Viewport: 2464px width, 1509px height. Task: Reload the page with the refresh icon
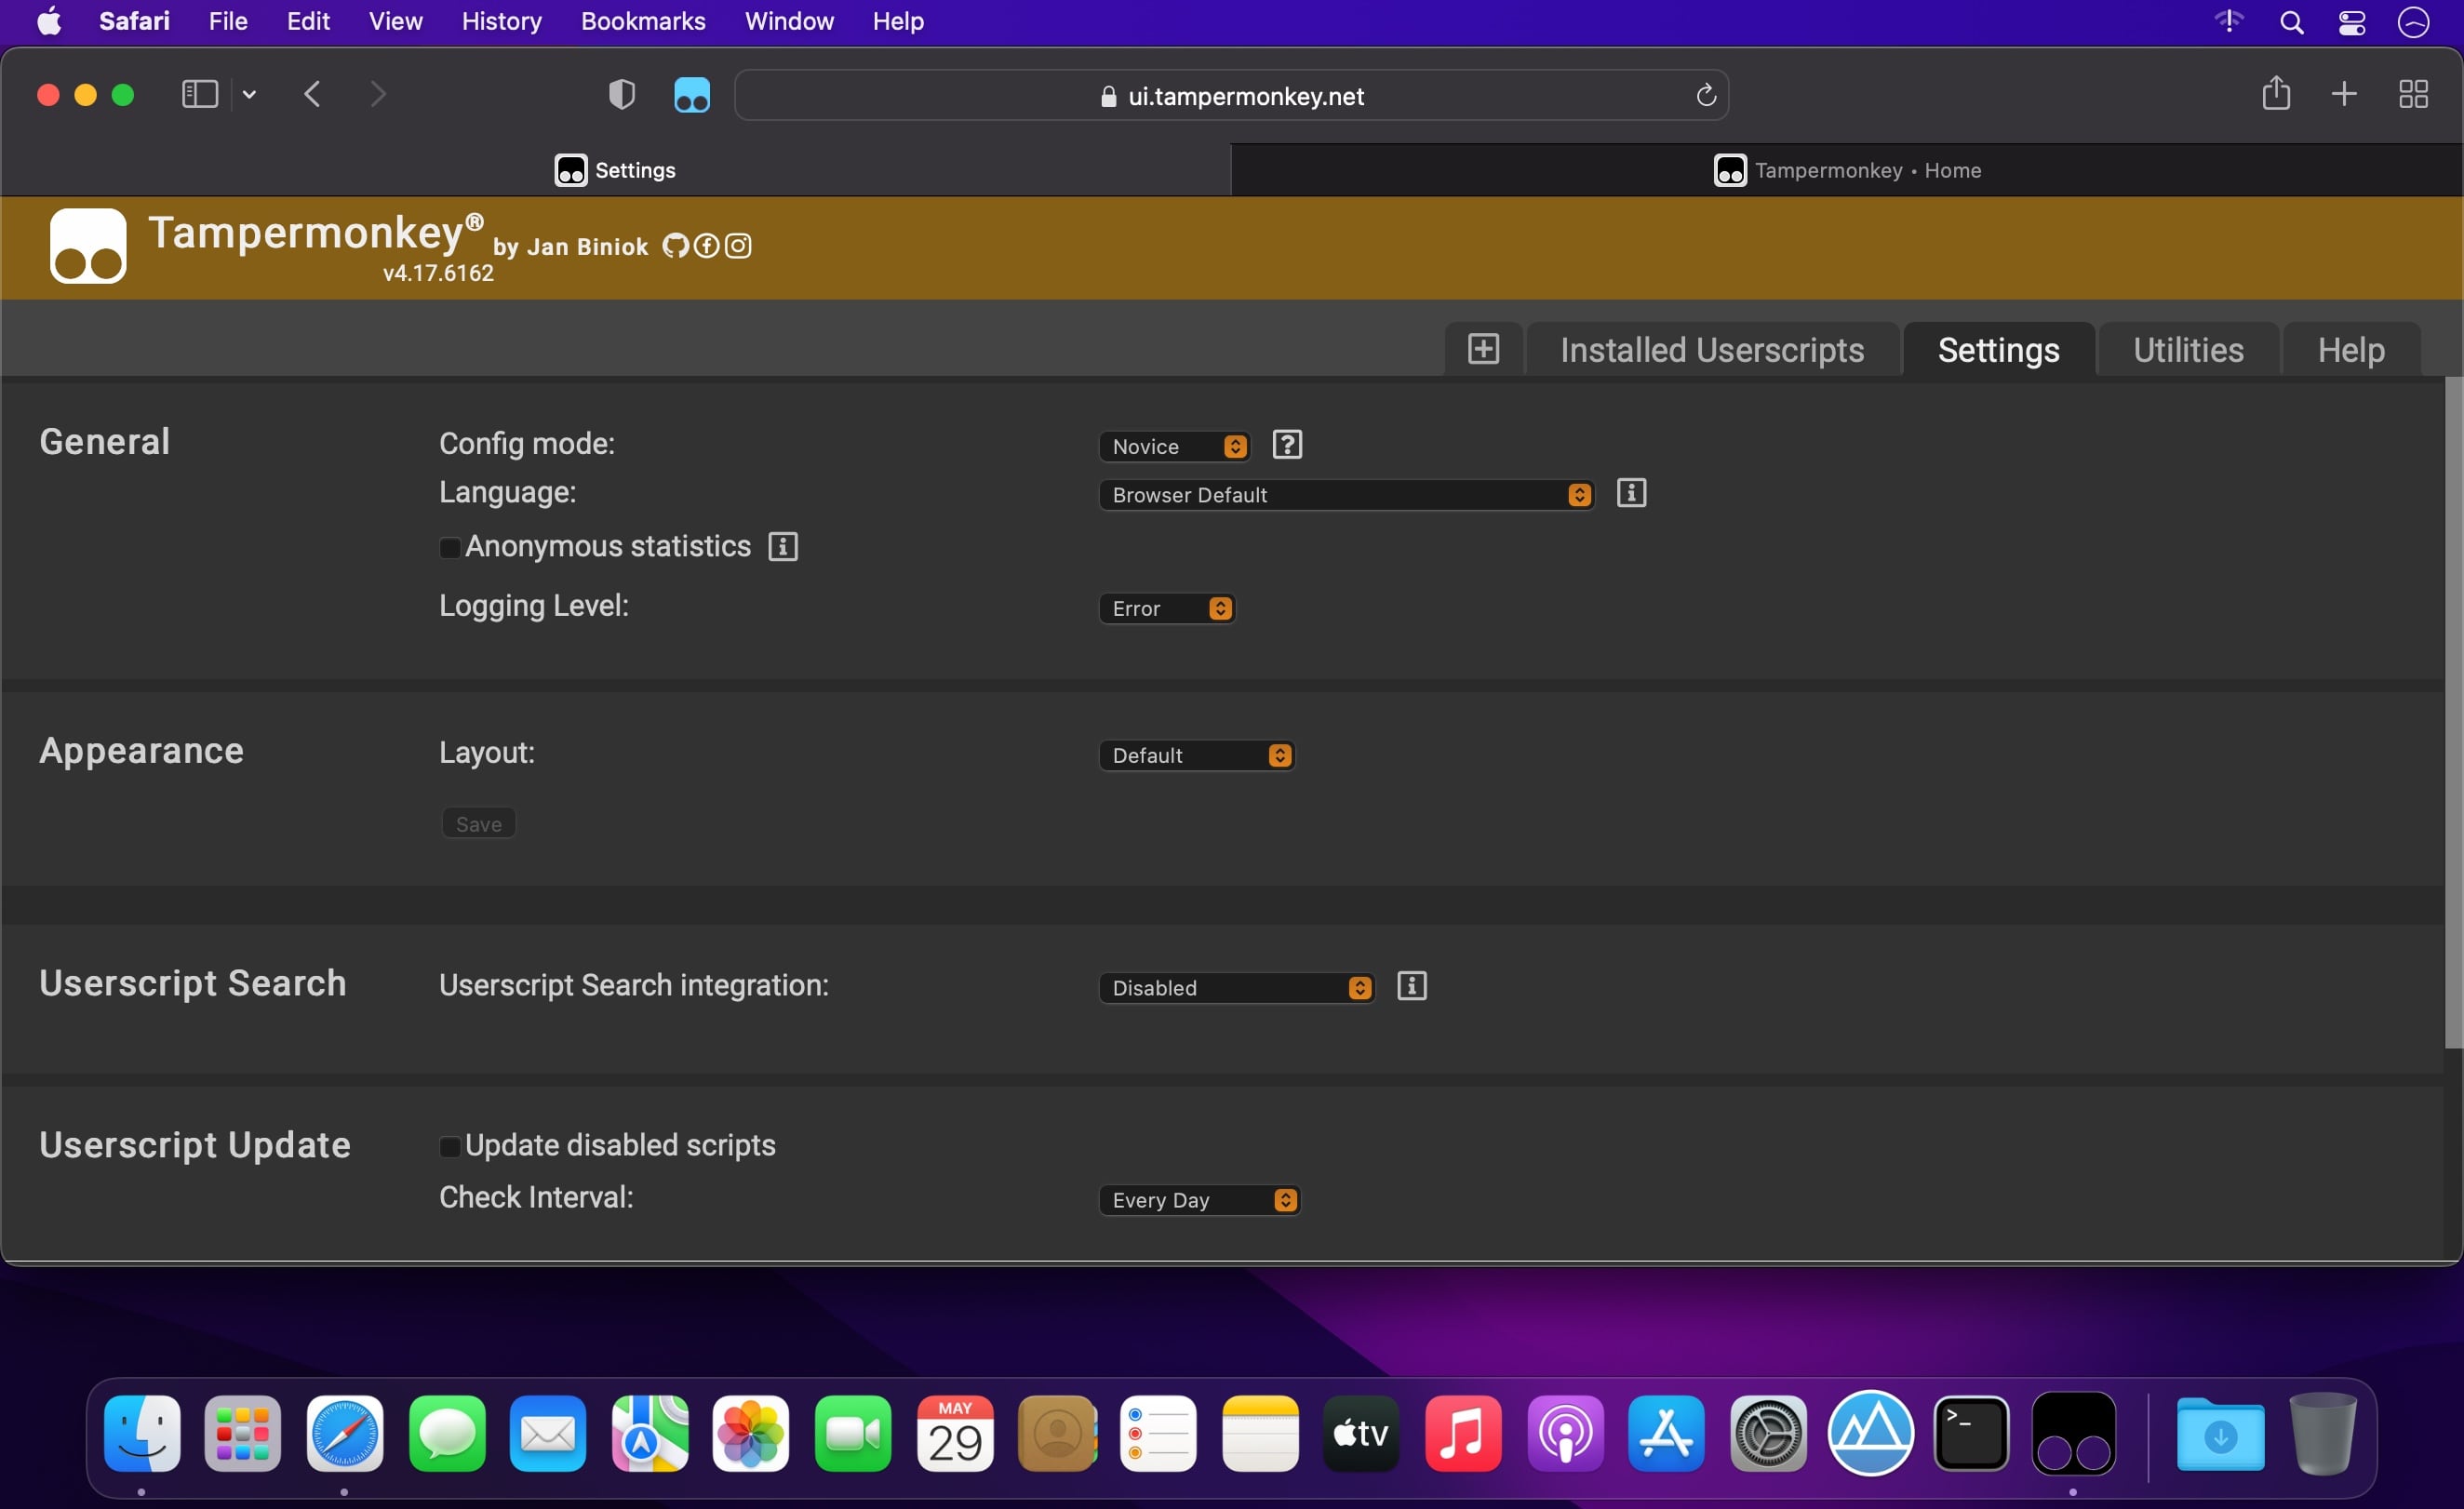click(x=1705, y=95)
